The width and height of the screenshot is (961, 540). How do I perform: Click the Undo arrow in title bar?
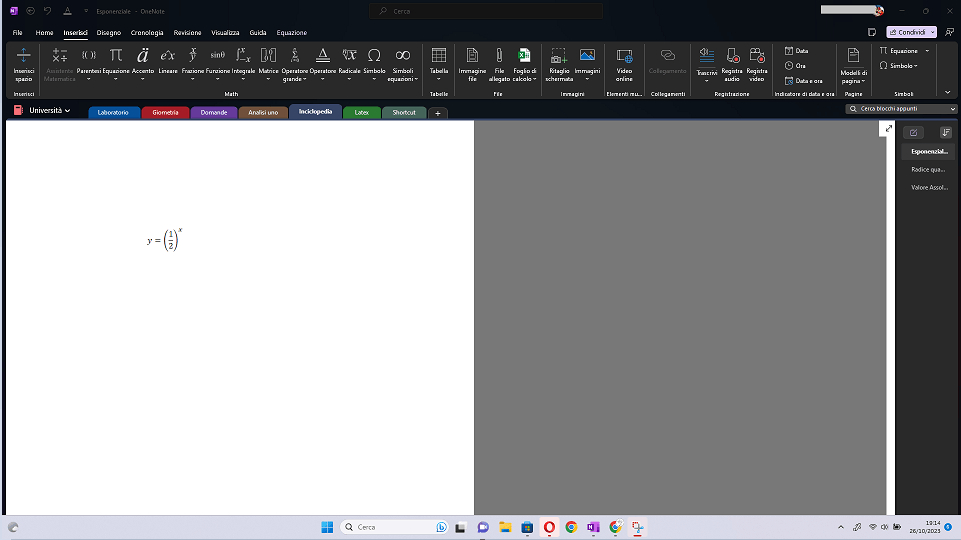47,11
